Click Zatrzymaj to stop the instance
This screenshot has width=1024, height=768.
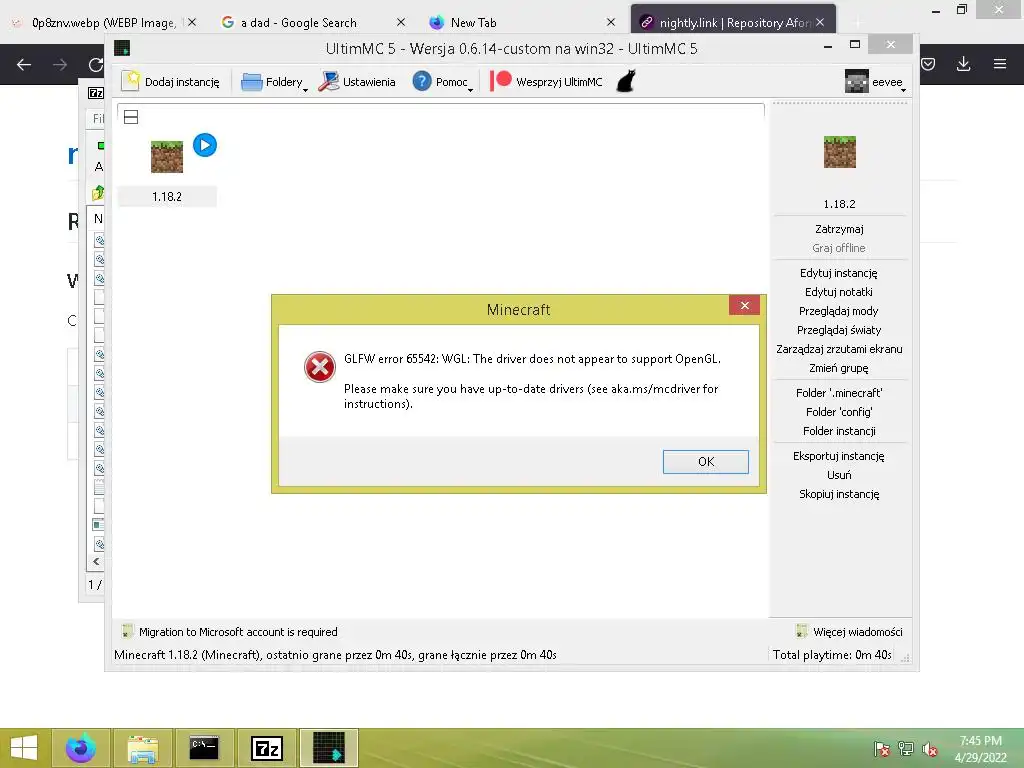[839, 229]
